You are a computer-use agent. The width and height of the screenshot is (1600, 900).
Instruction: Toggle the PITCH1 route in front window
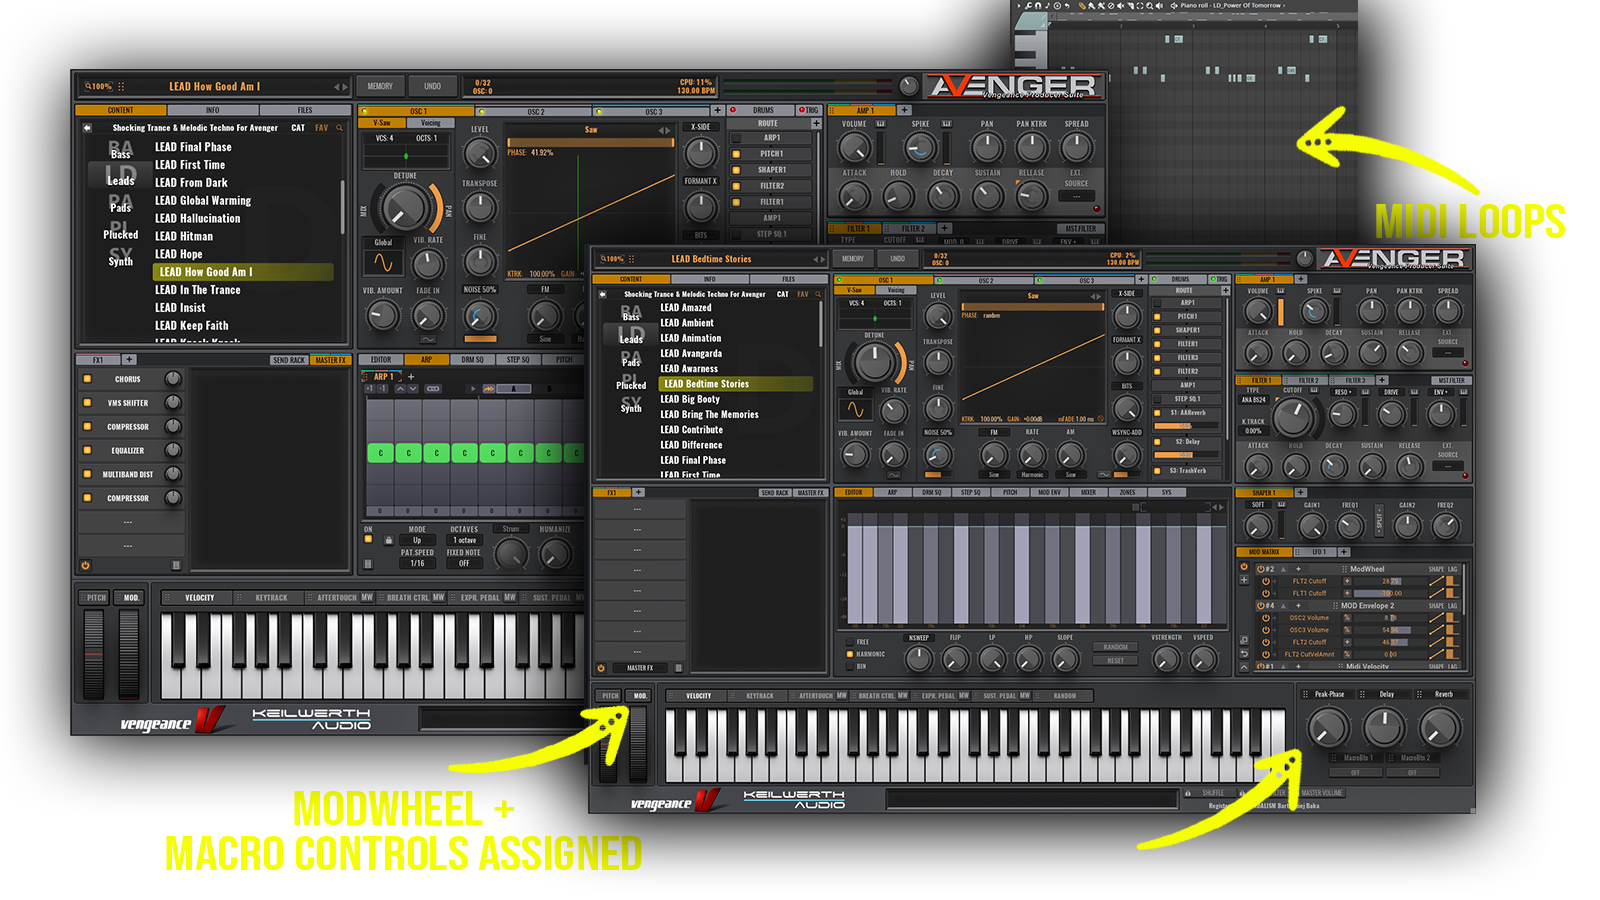coord(1157,316)
